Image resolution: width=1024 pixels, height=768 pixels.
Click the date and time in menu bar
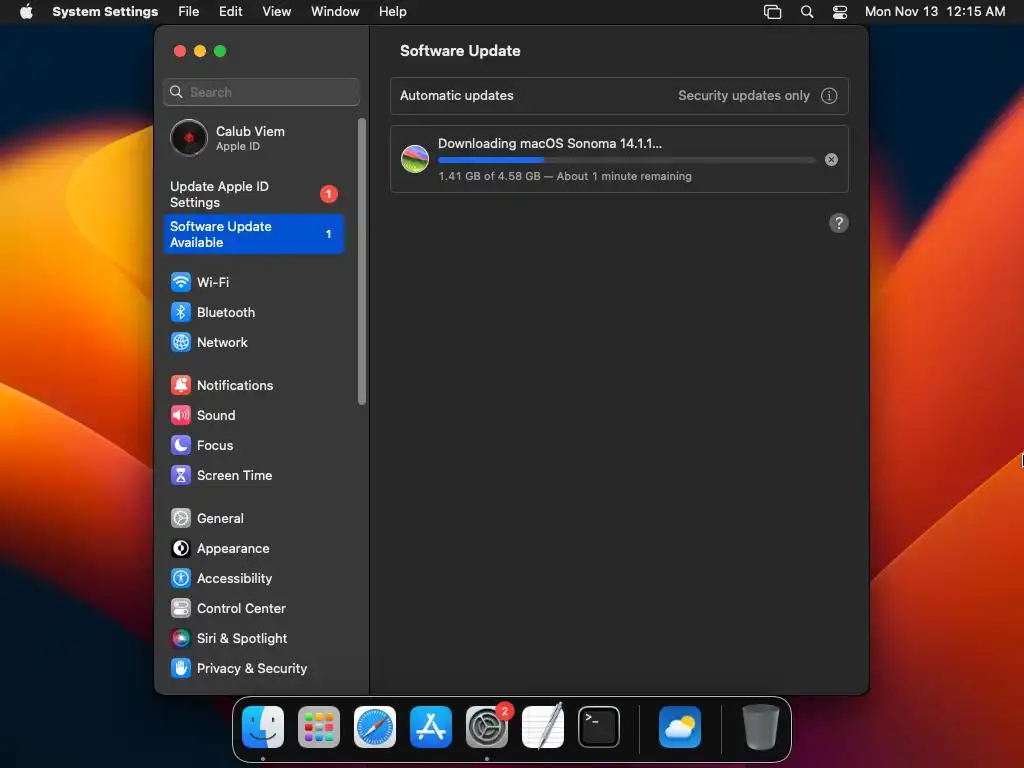[x=935, y=12]
